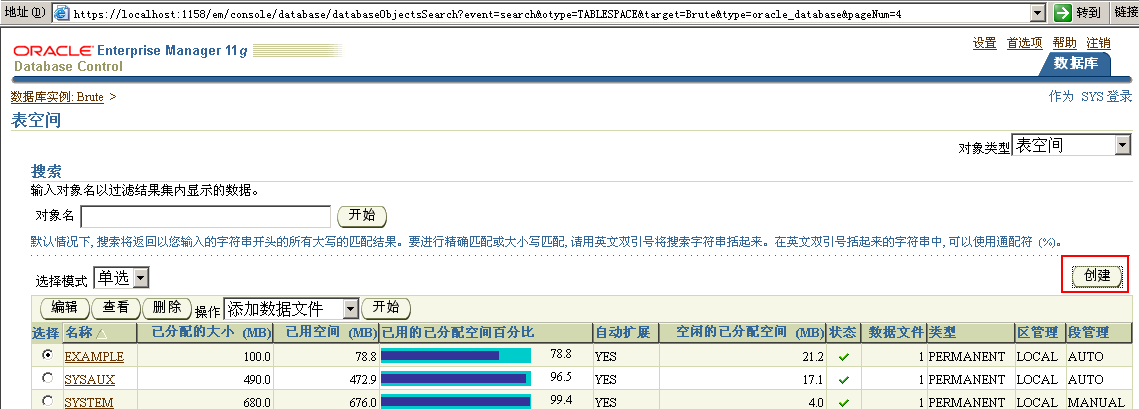Click the 作为 SYS 登录 text

pos(1090,97)
